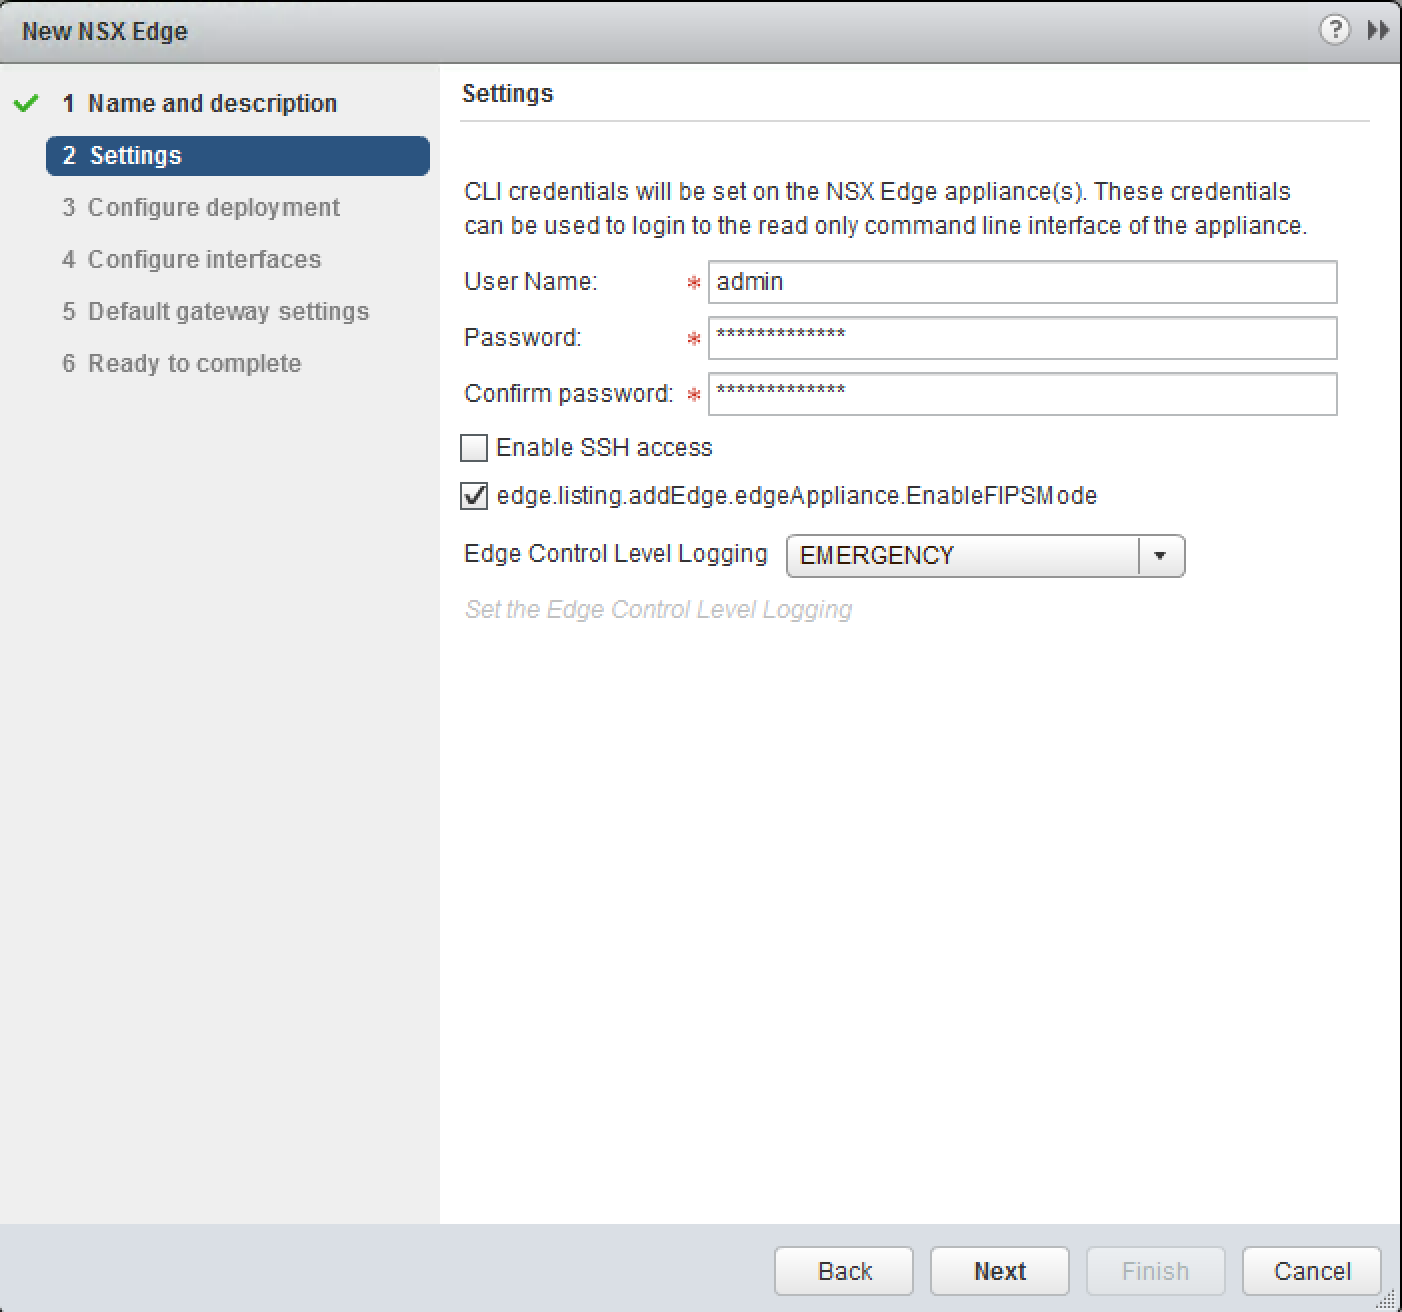Click into the Password field

point(1022,338)
